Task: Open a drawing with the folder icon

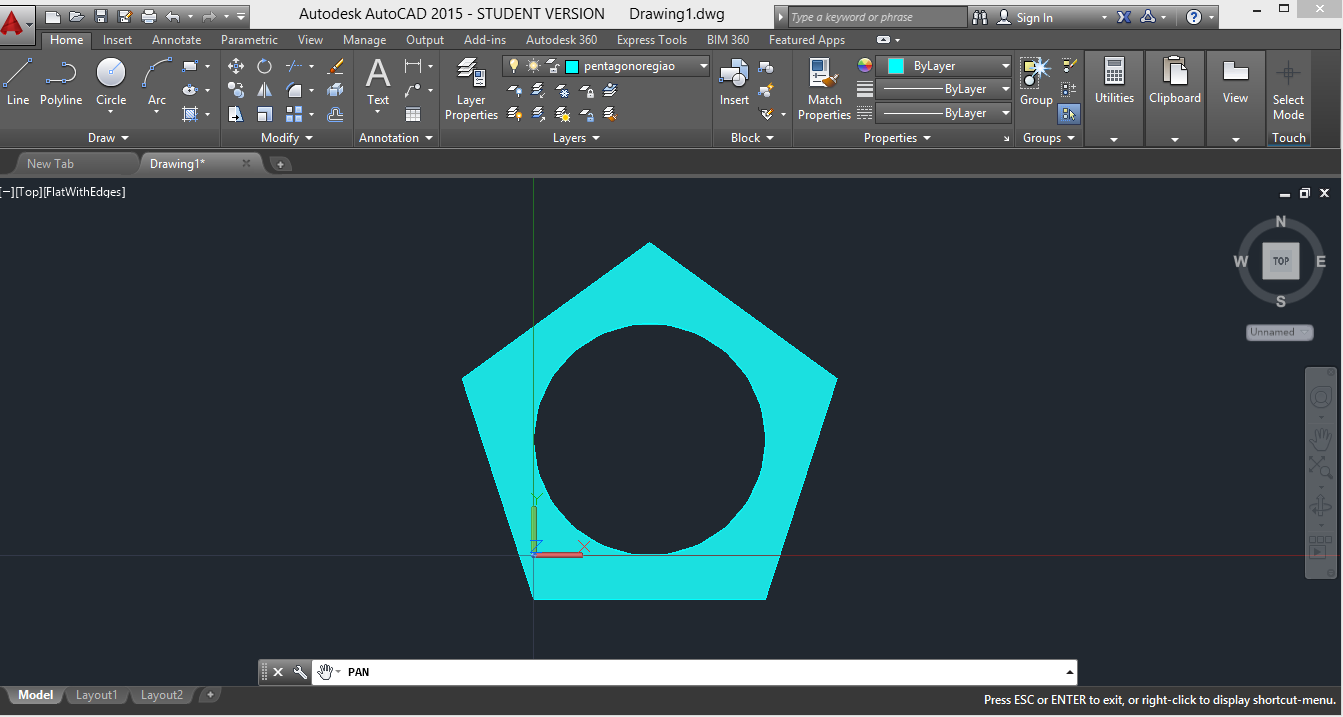Action: (x=76, y=17)
